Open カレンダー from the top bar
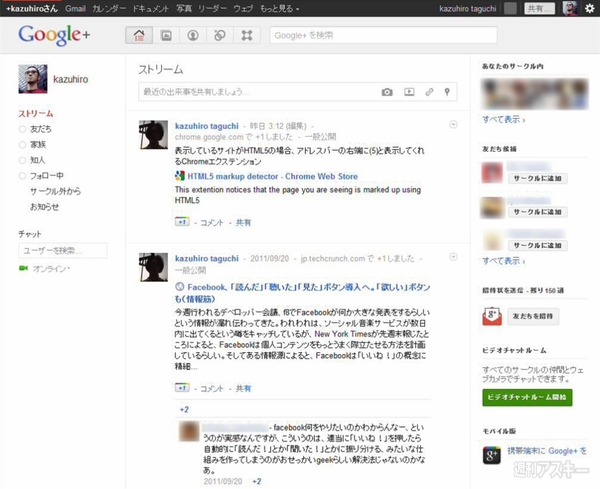Viewport: 600px width, 489px height. click(109, 8)
